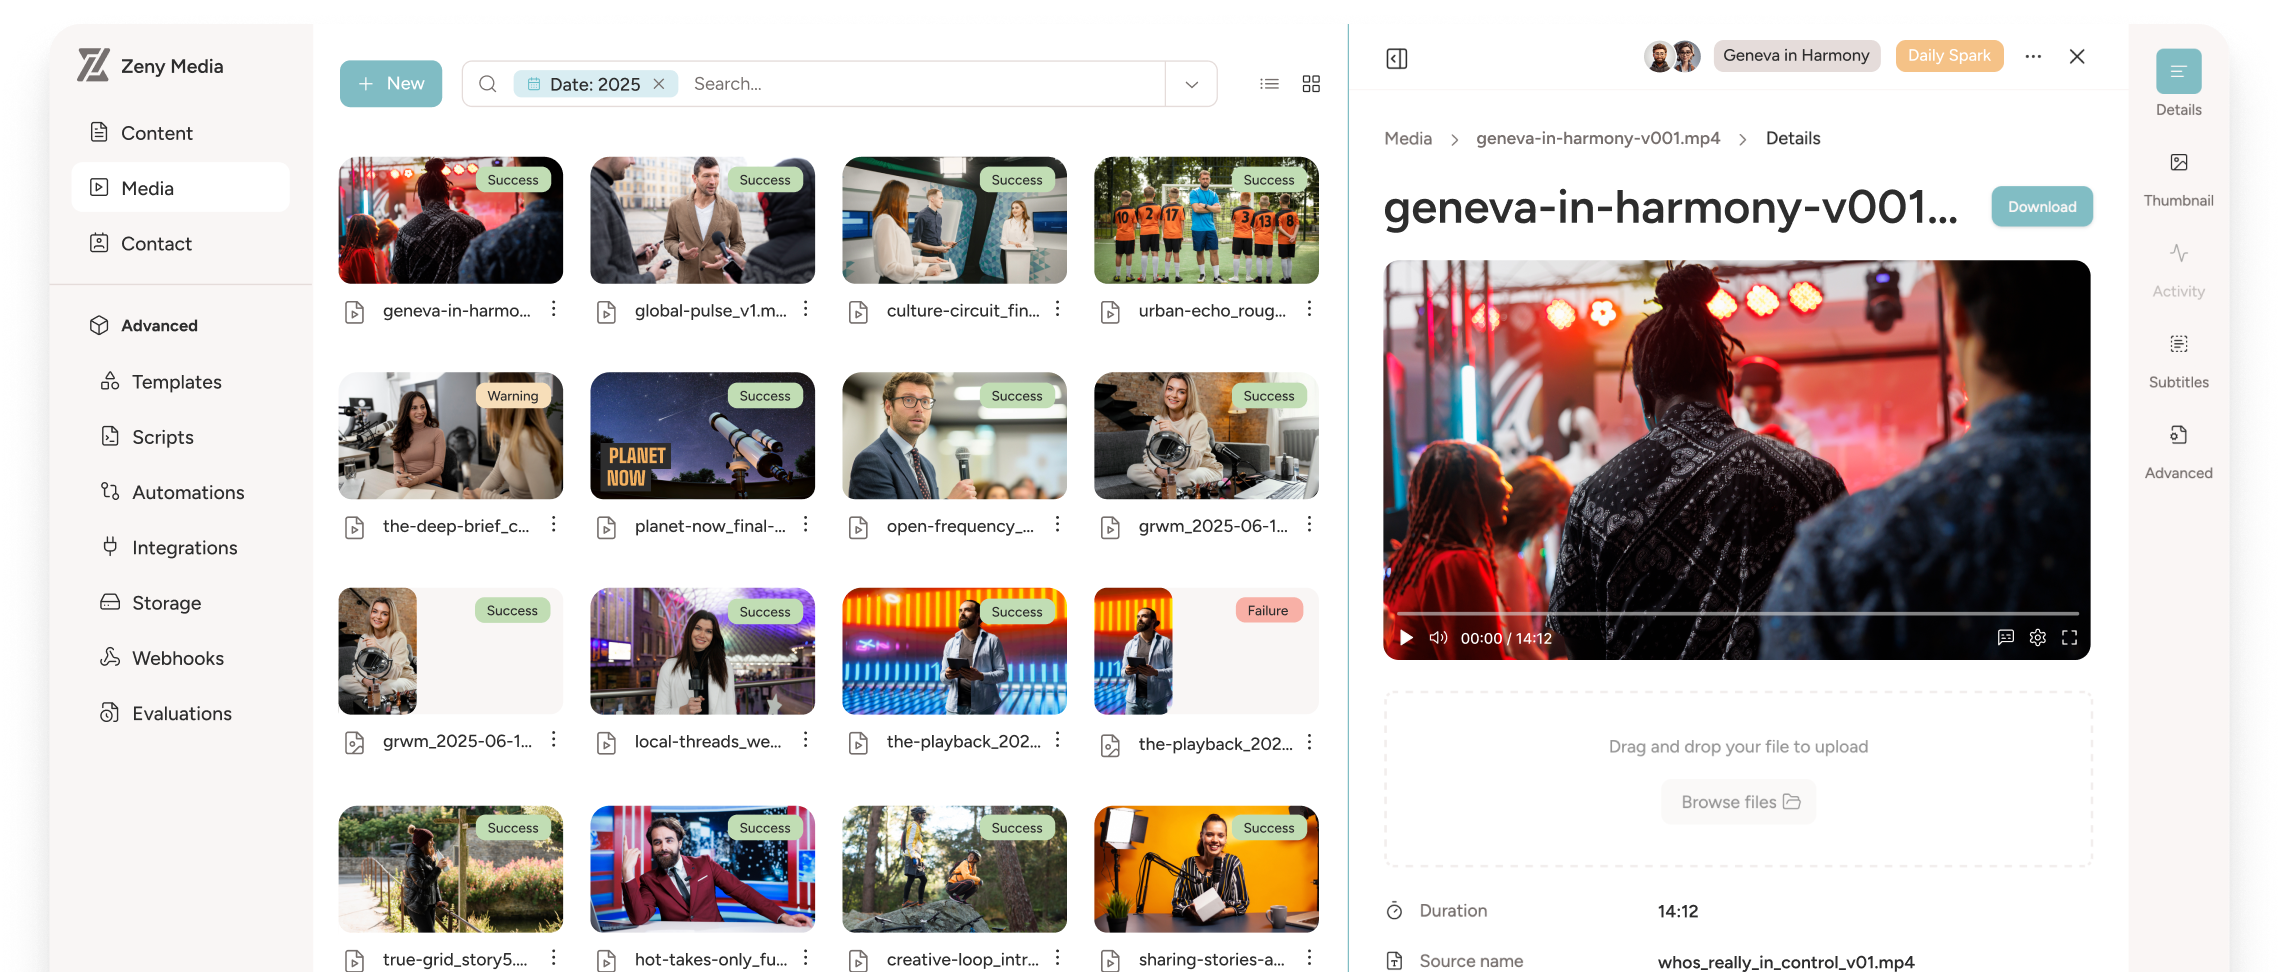This screenshot has height=972, width=2280.
Task: Open options menu for global-pulse_v1 video
Action: (805, 310)
